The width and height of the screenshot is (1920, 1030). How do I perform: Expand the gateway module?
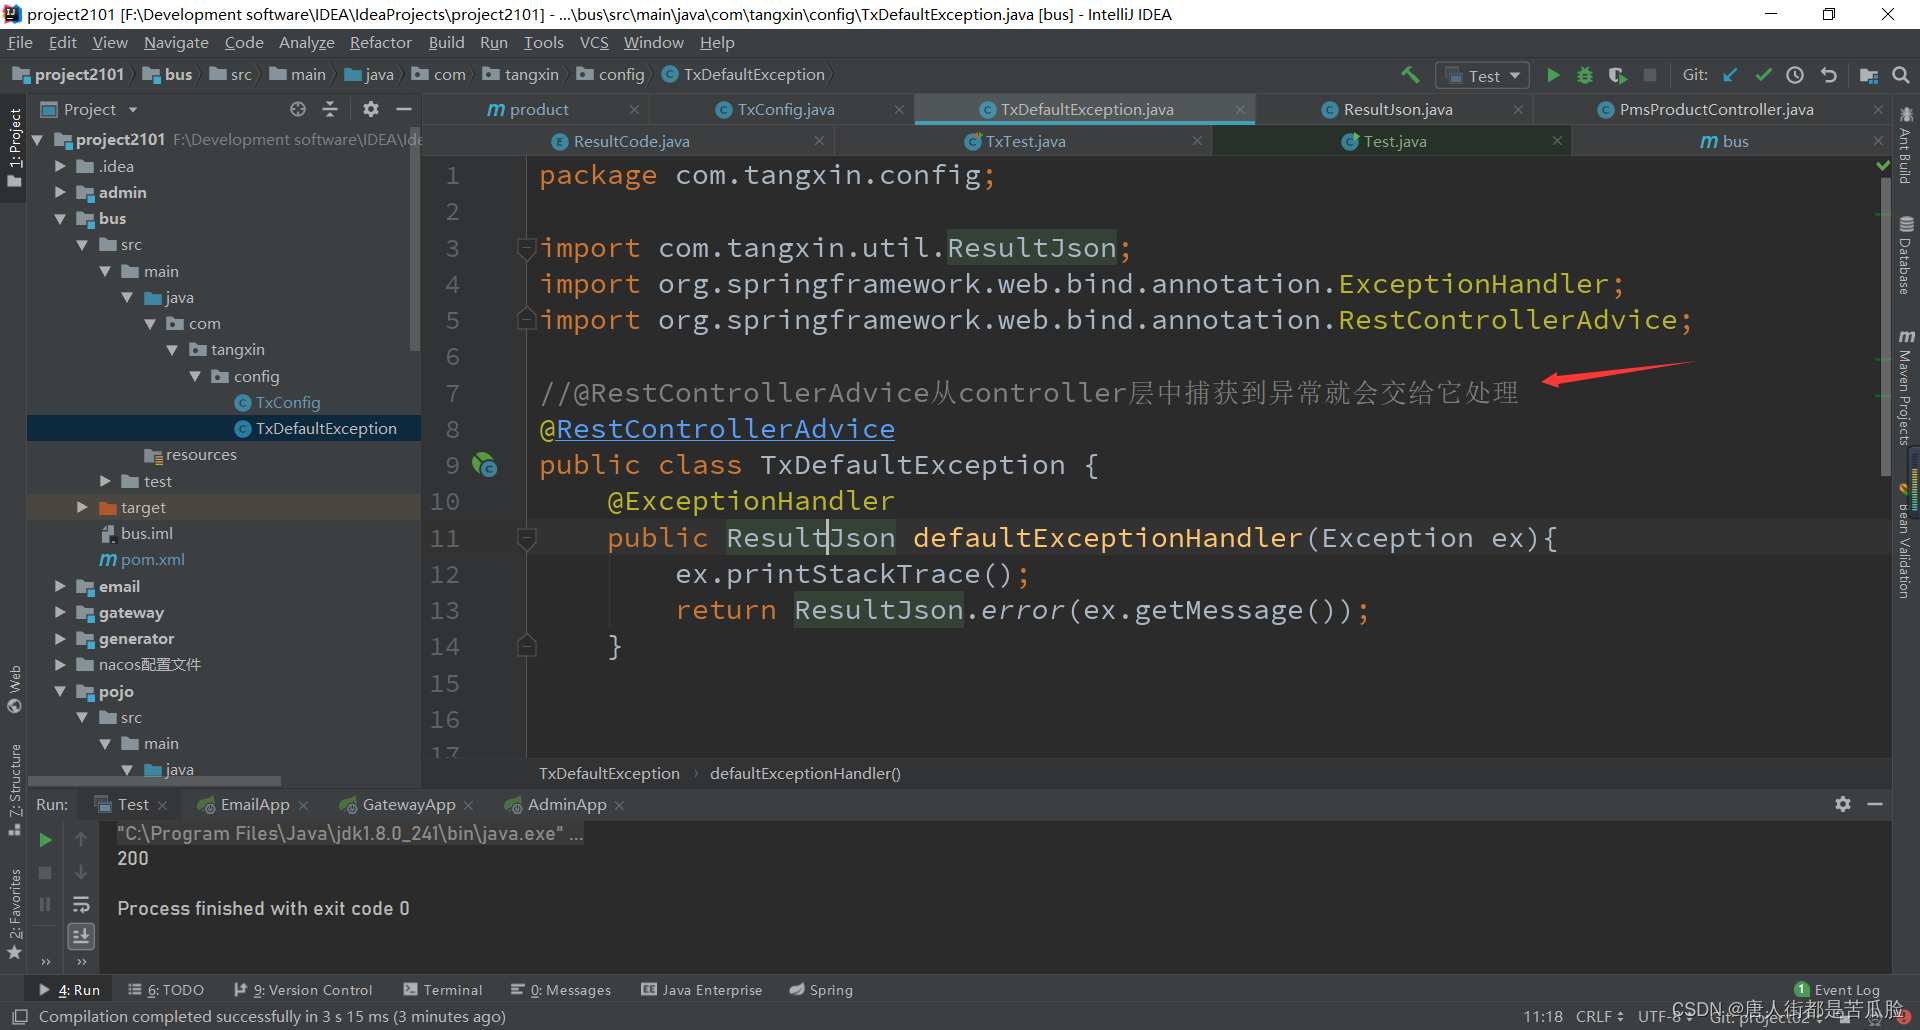[x=60, y=612]
